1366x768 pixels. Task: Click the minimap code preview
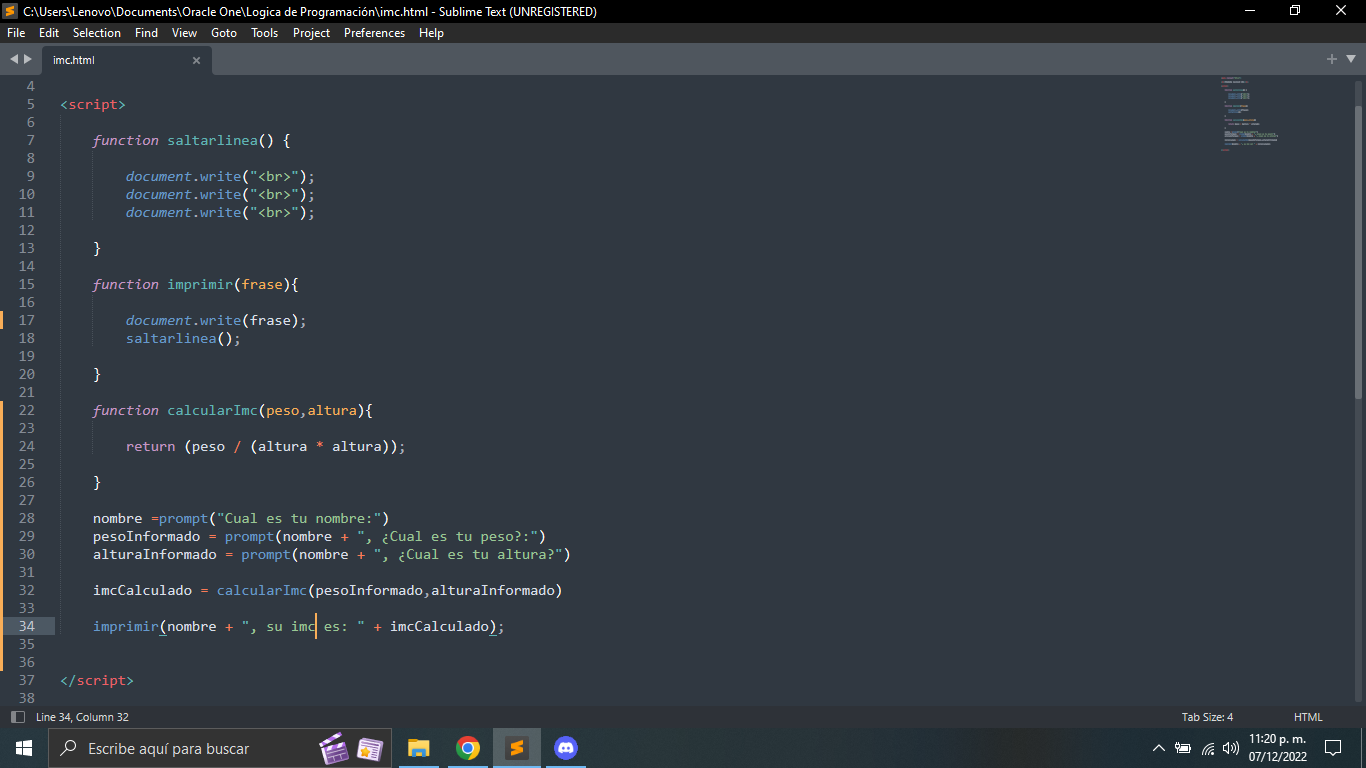(x=1250, y=113)
